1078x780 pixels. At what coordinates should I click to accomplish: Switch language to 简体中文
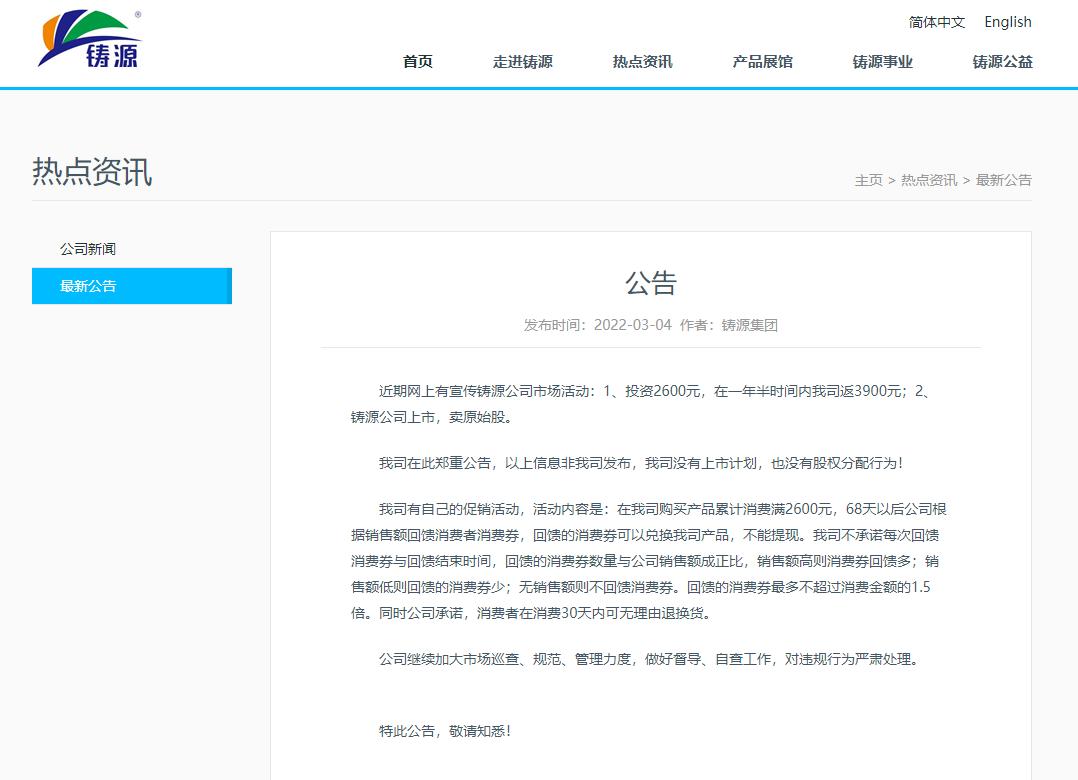[936, 22]
